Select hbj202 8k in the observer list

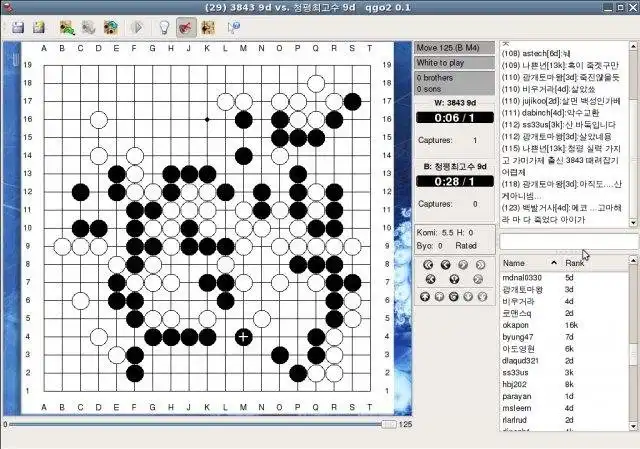[564, 385]
